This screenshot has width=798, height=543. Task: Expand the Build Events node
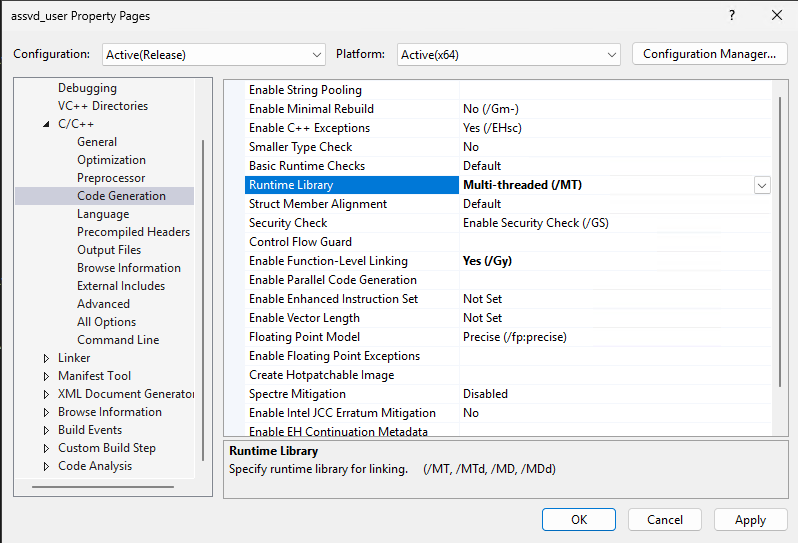(x=46, y=431)
